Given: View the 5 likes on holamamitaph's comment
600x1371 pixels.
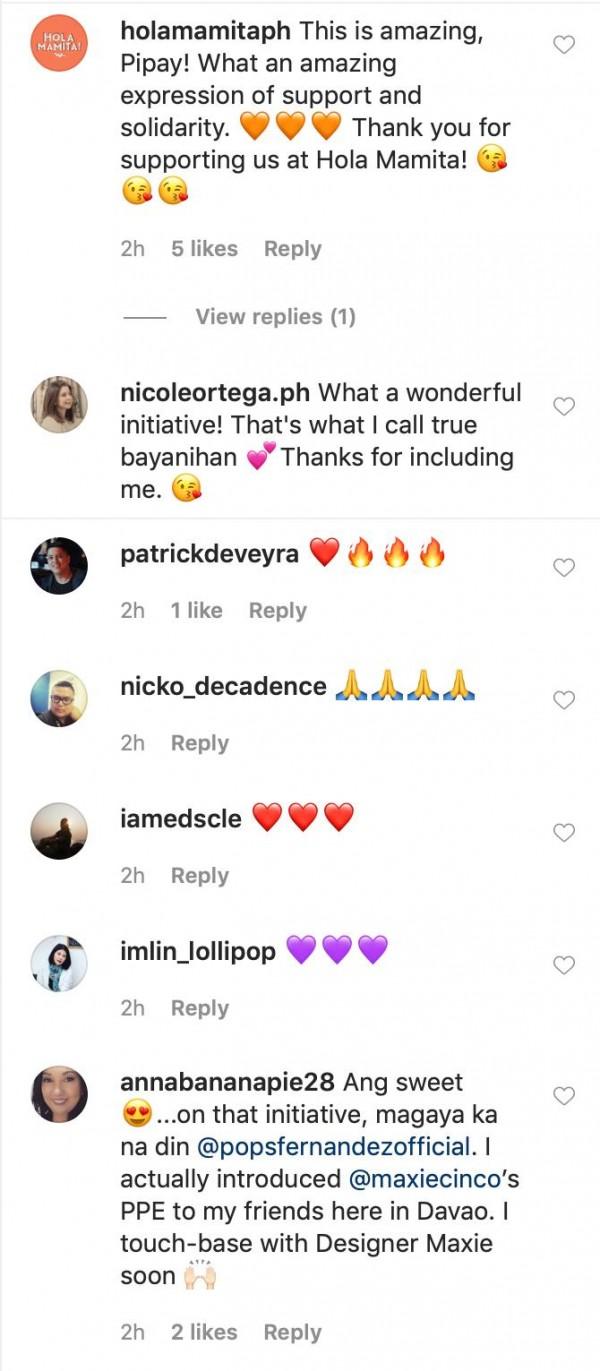Looking at the screenshot, I should pyautogui.click(x=204, y=249).
